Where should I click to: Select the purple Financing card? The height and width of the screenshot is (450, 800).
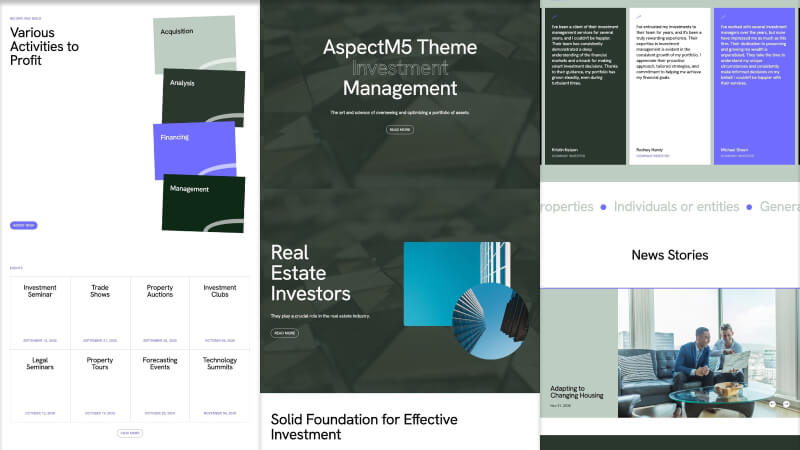194,150
